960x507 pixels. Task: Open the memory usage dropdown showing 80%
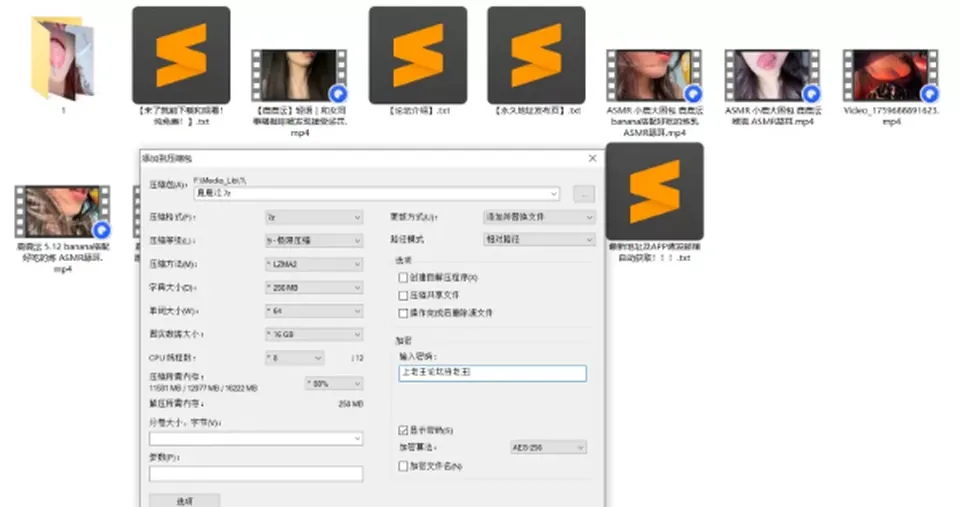tap(334, 384)
